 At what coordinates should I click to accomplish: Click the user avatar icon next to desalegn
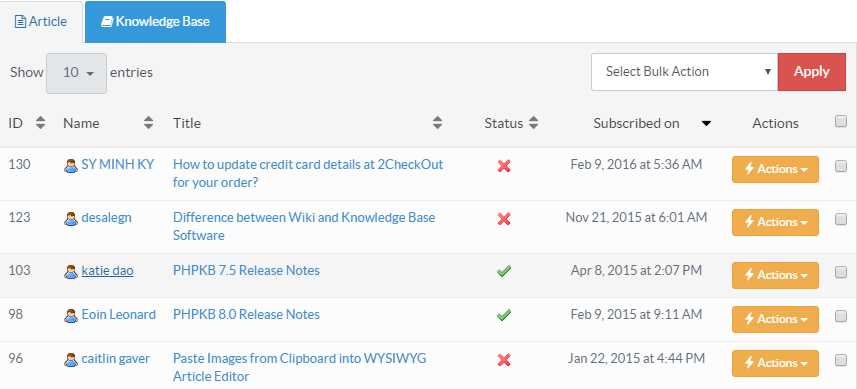pyautogui.click(x=71, y=219)
